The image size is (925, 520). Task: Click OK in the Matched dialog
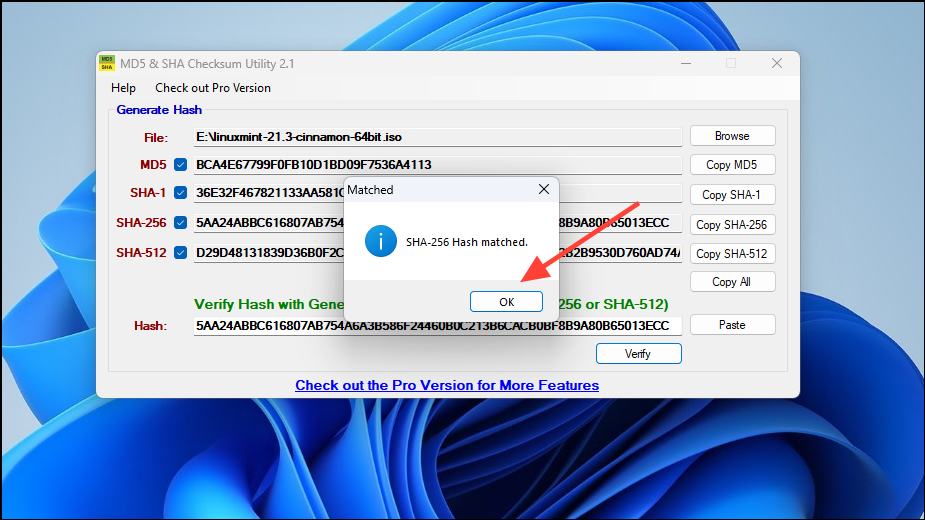[506, 302]
